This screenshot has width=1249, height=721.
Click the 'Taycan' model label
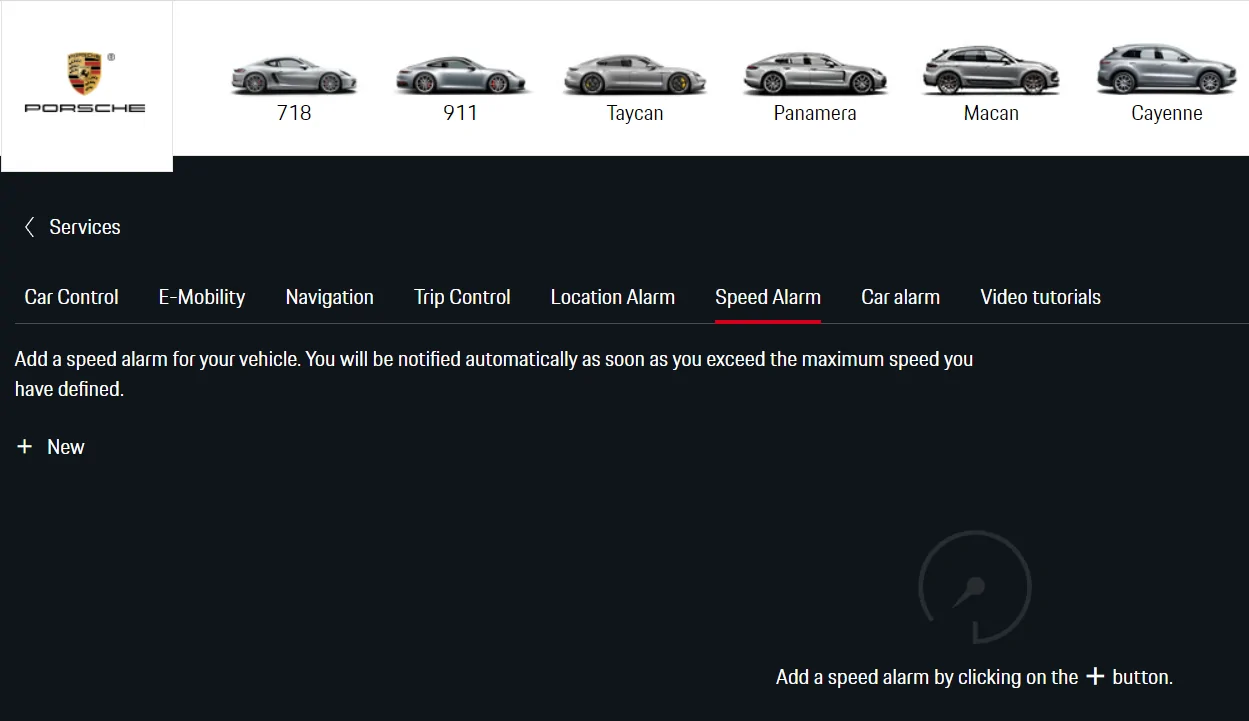[635, 113]
